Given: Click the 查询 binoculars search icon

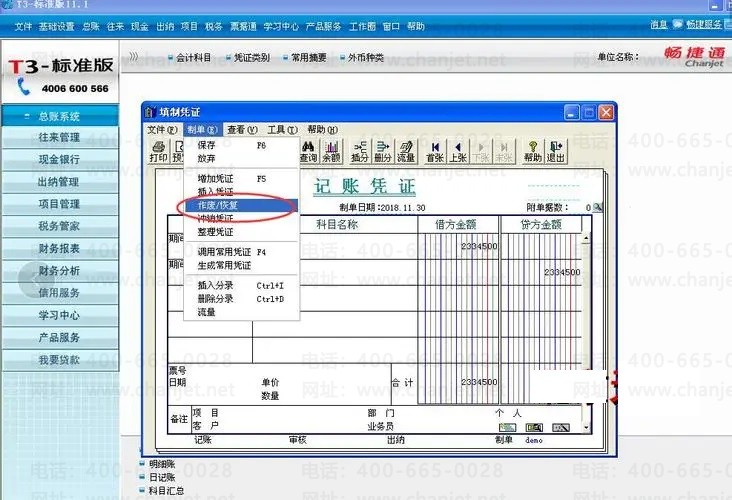Looking at the screenshot, I should tap(308, 151).
